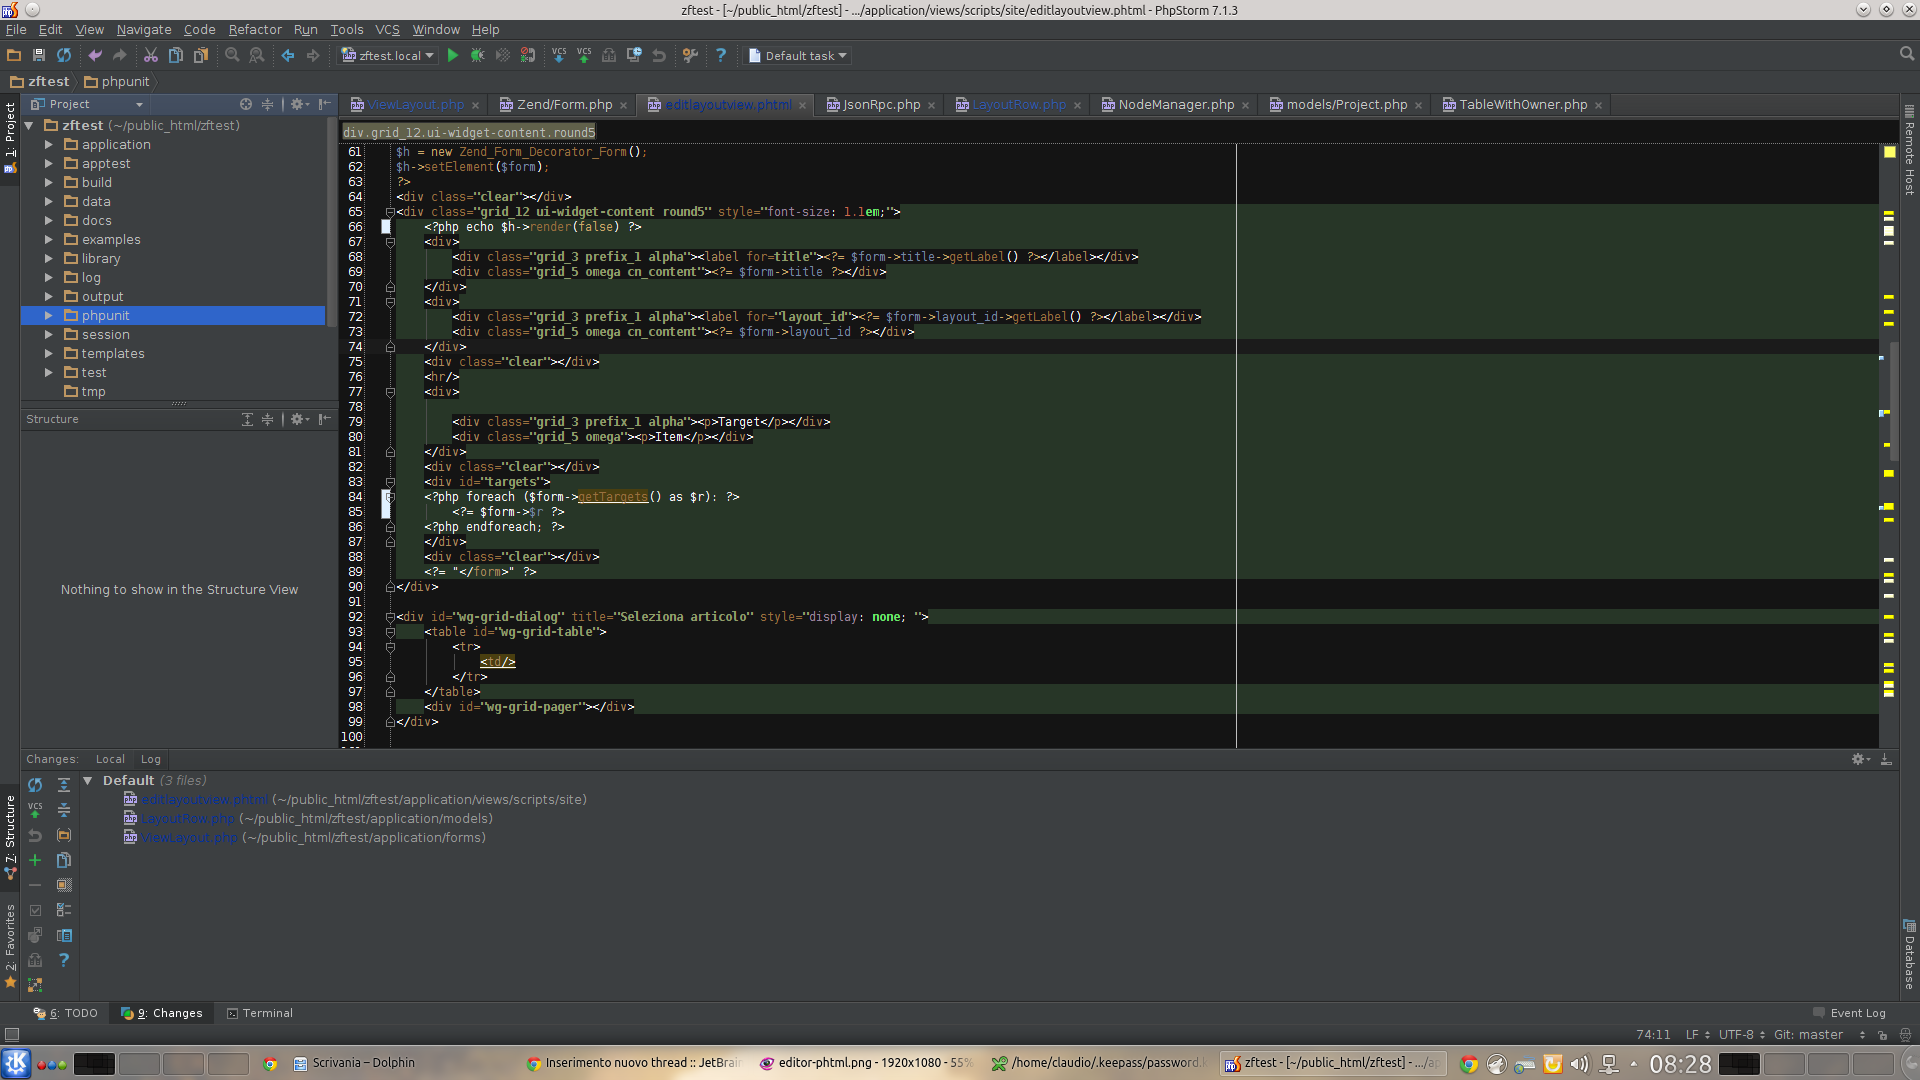1920x1080 pixels.
Task: Collapse the Default changelist
Action: pyautogui.click(x=88, y=780)
